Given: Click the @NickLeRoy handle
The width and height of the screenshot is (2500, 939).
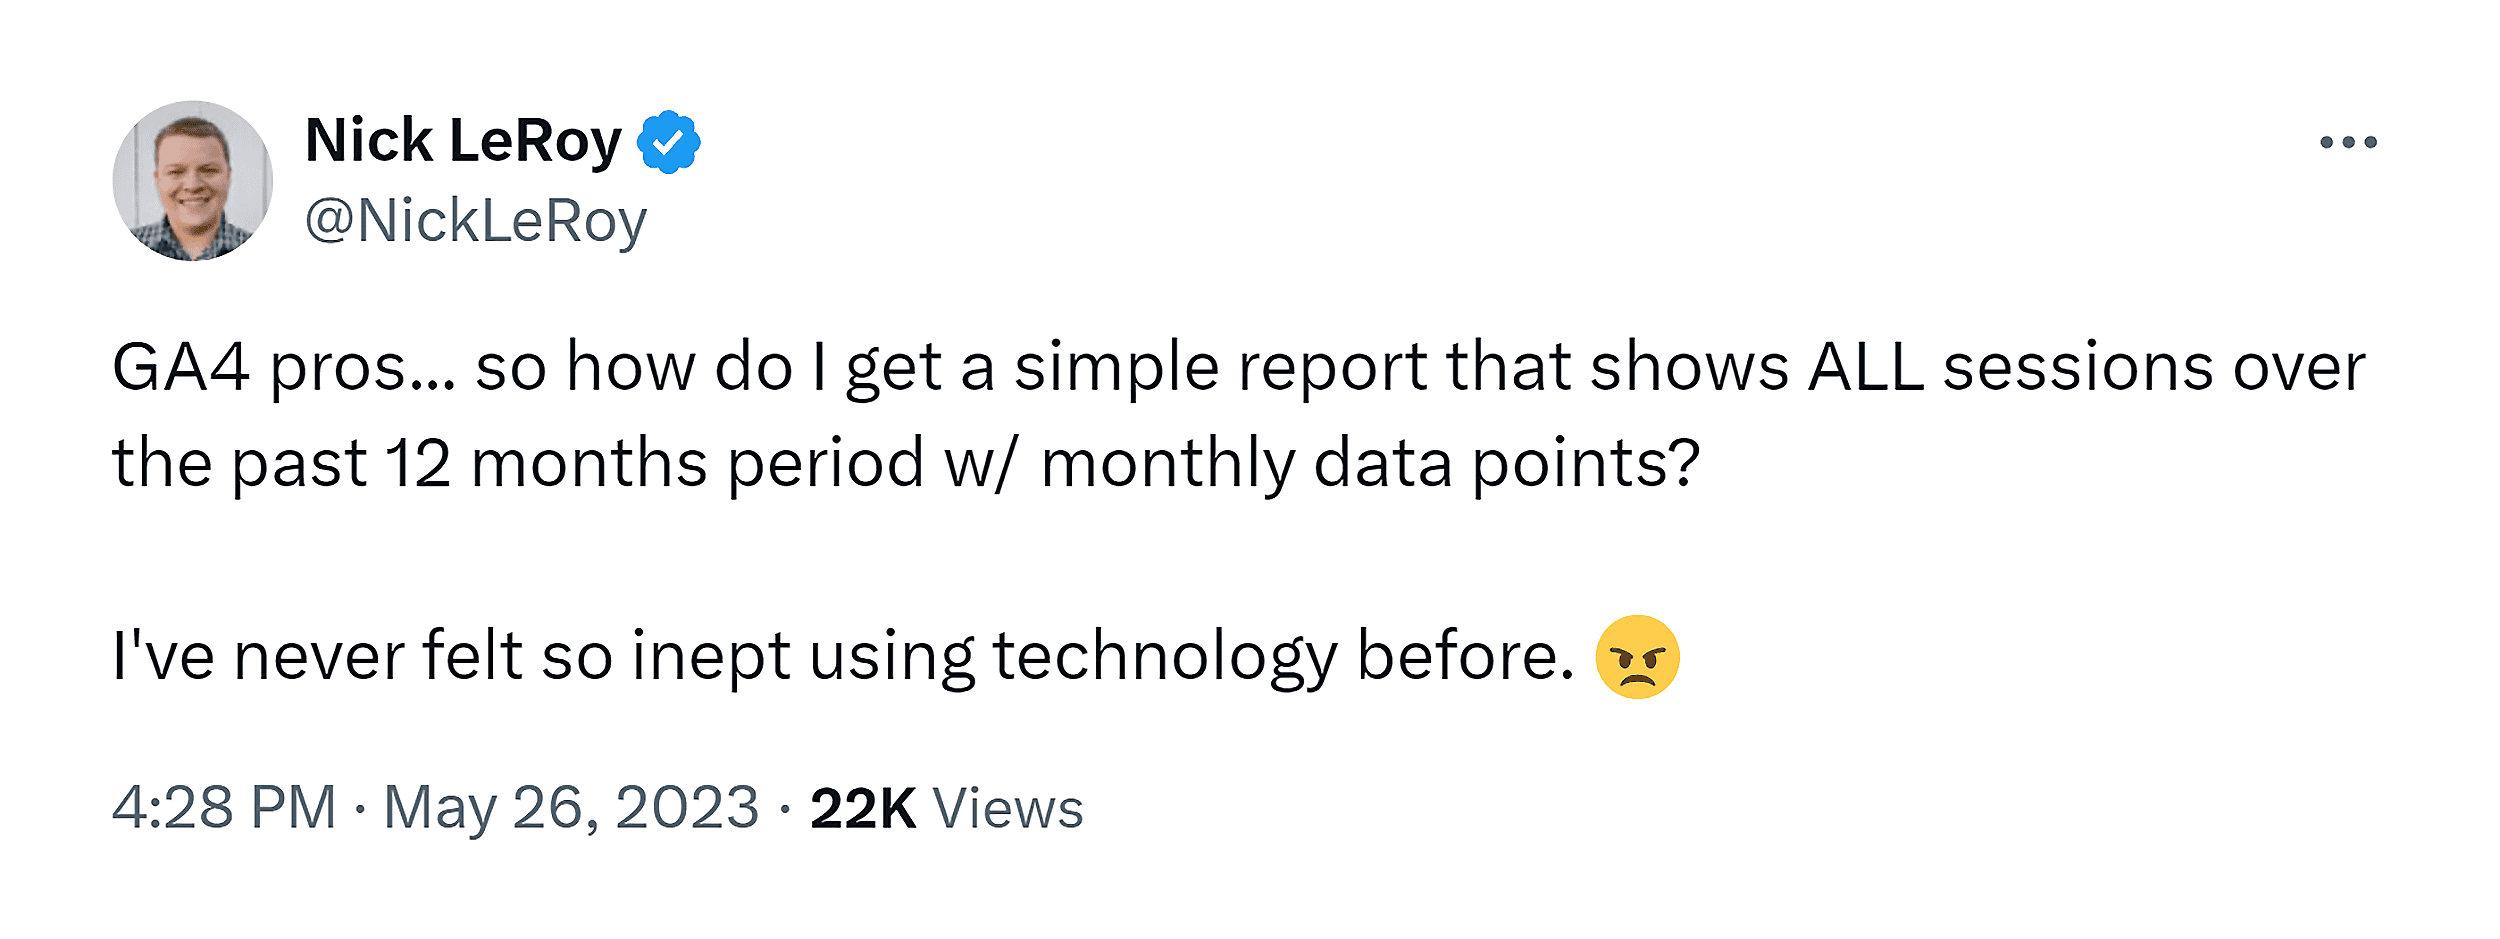Looking at the screenshot, I should click(x=476, y=221).
